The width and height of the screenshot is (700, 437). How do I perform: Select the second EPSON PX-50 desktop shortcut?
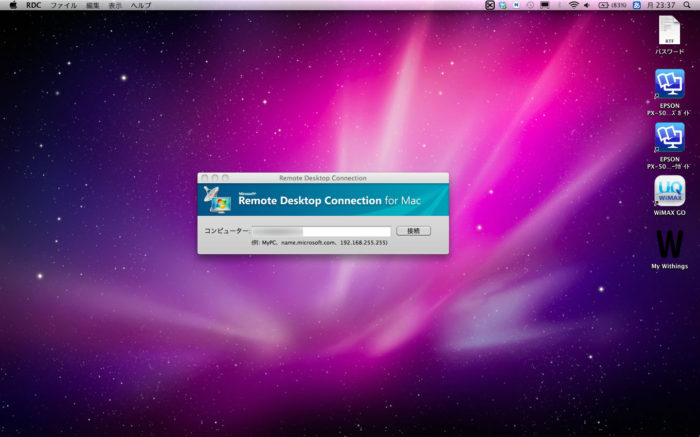pos(669,138)
